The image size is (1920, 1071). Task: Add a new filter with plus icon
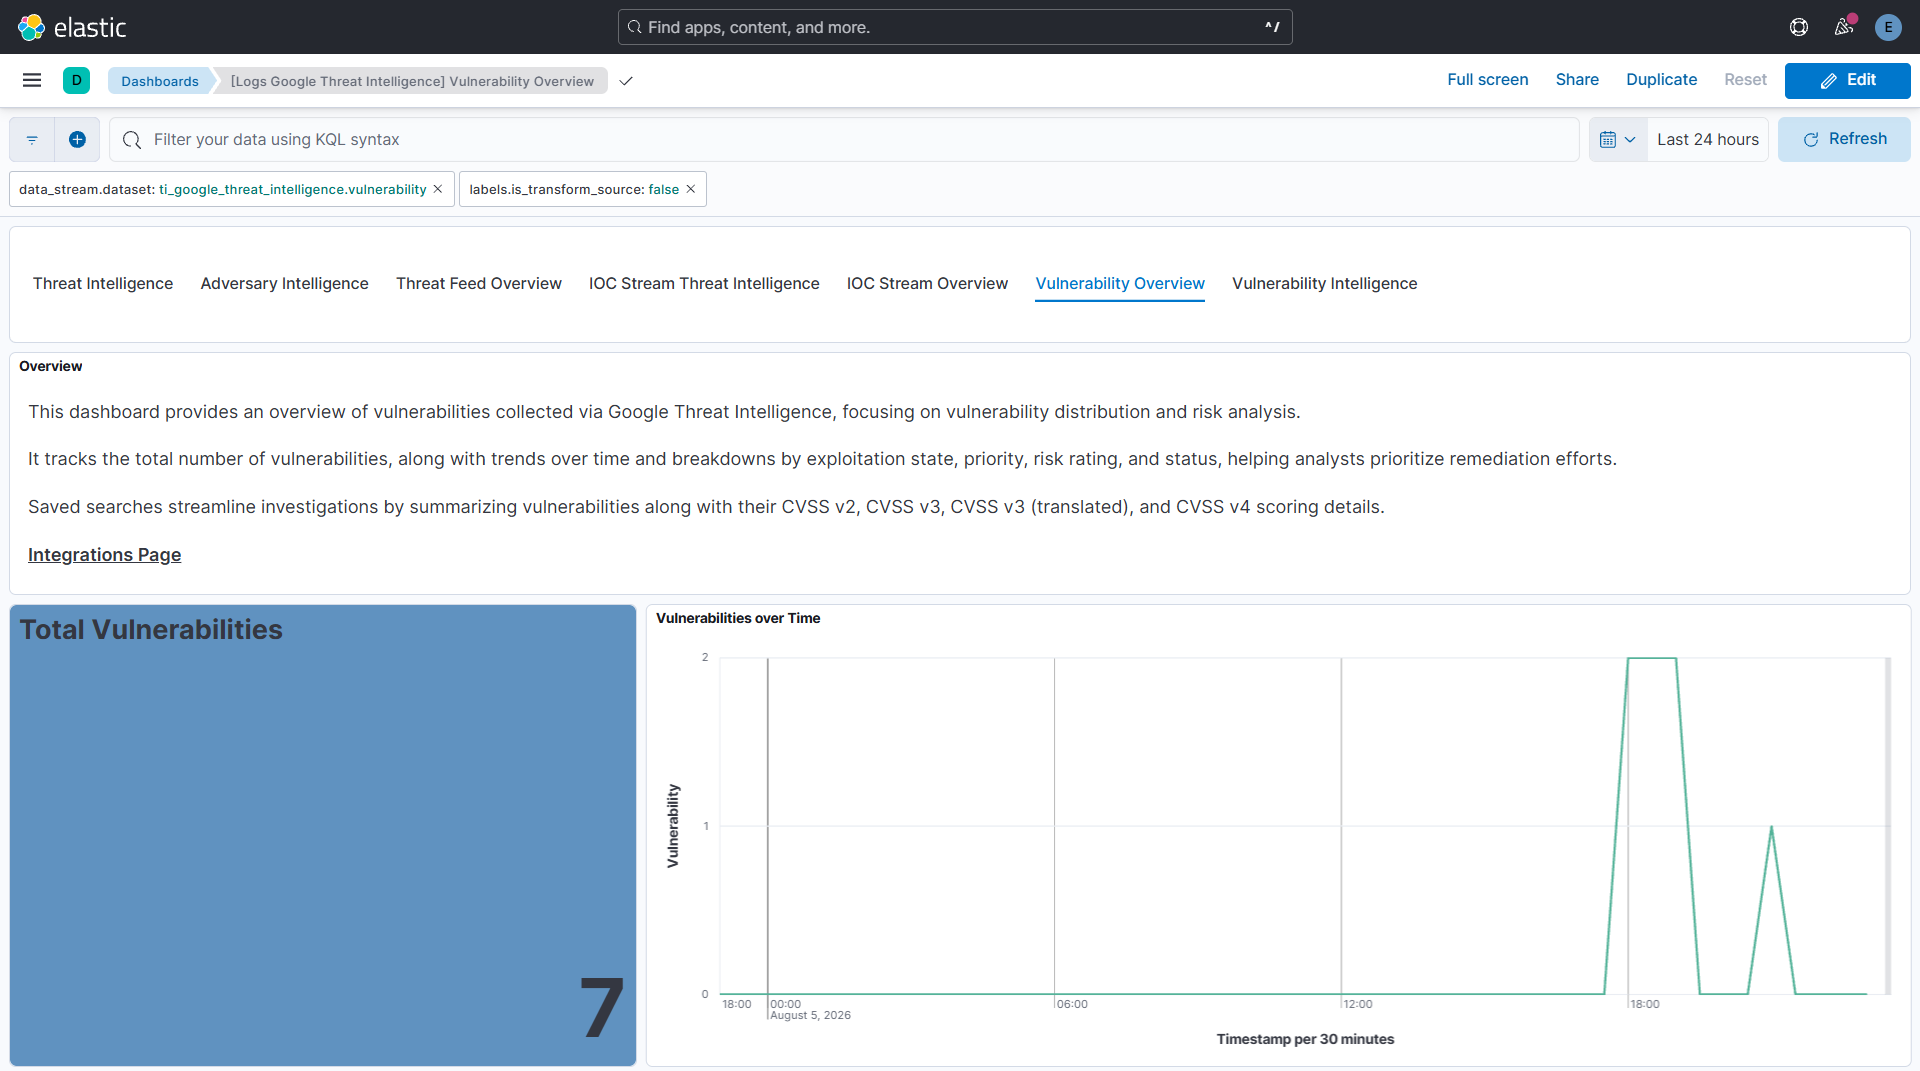click(x=77, y=140)
